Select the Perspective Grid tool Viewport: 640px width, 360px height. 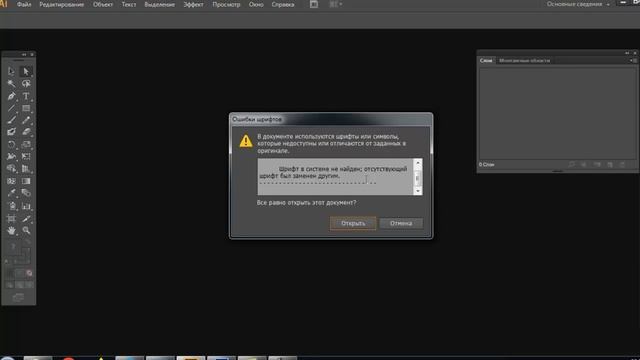point(26,169)
